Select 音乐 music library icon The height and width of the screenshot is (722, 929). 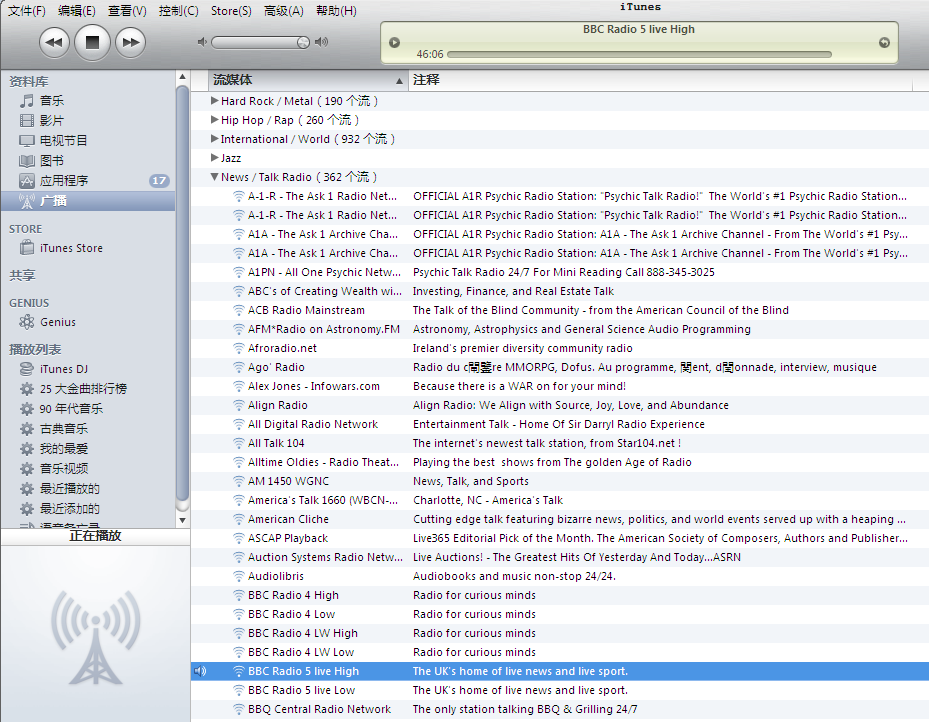pos(27,101)
